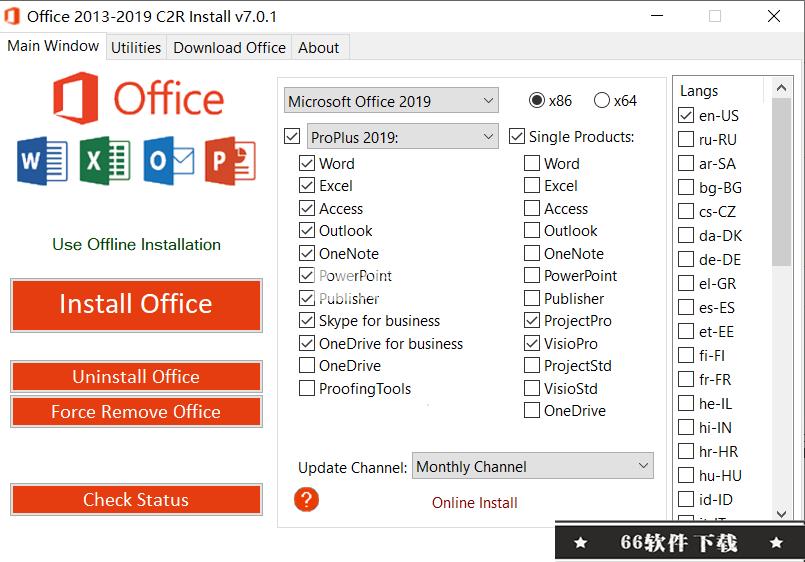Check the hu-HU language checkbox
805x562 pixels.
[686, 475]
